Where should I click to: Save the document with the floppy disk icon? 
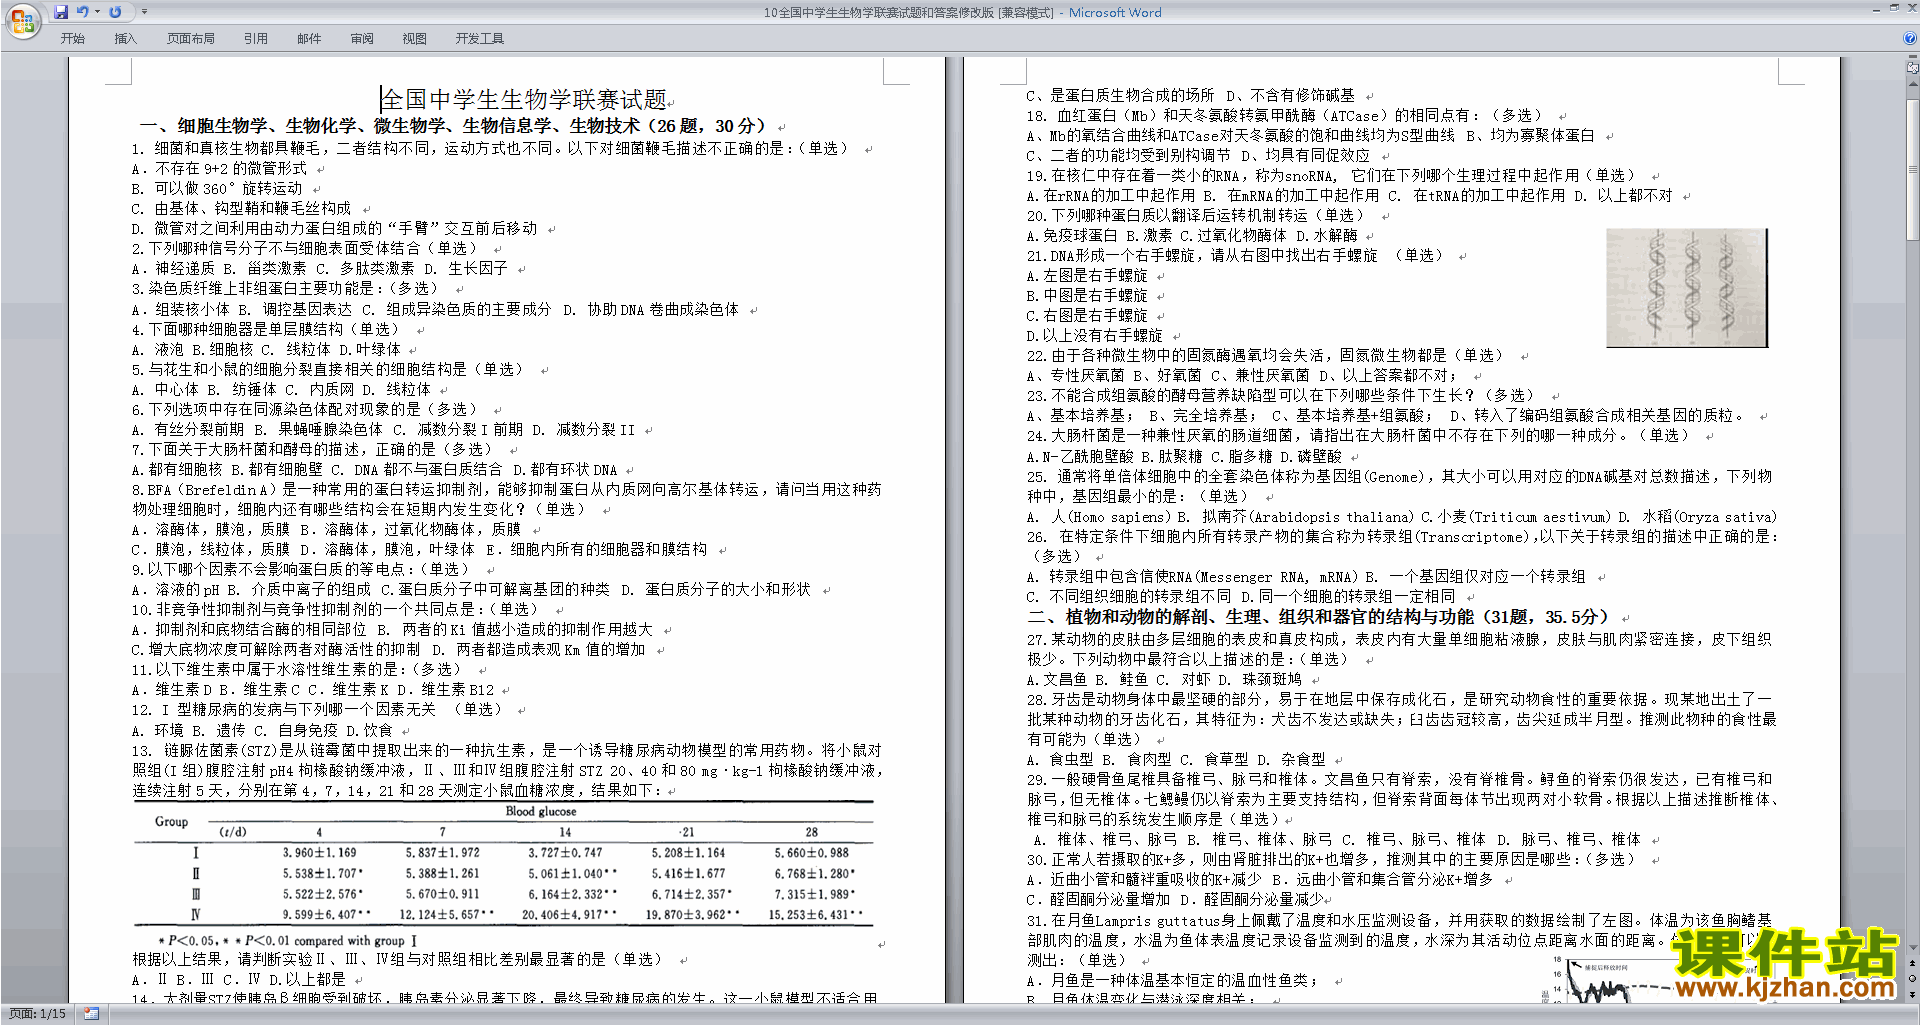(x=61, y=12)
